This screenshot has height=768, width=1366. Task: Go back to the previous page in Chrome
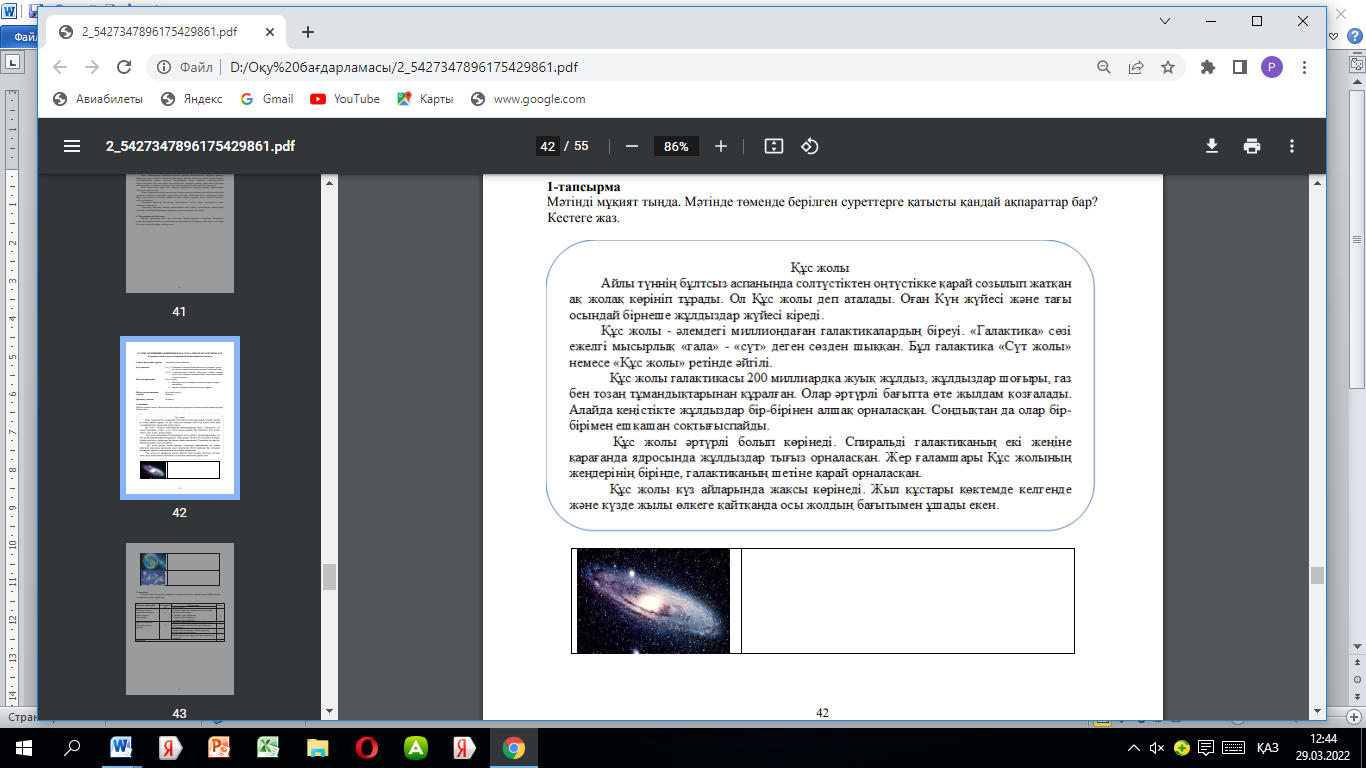(x=60, y=67)
